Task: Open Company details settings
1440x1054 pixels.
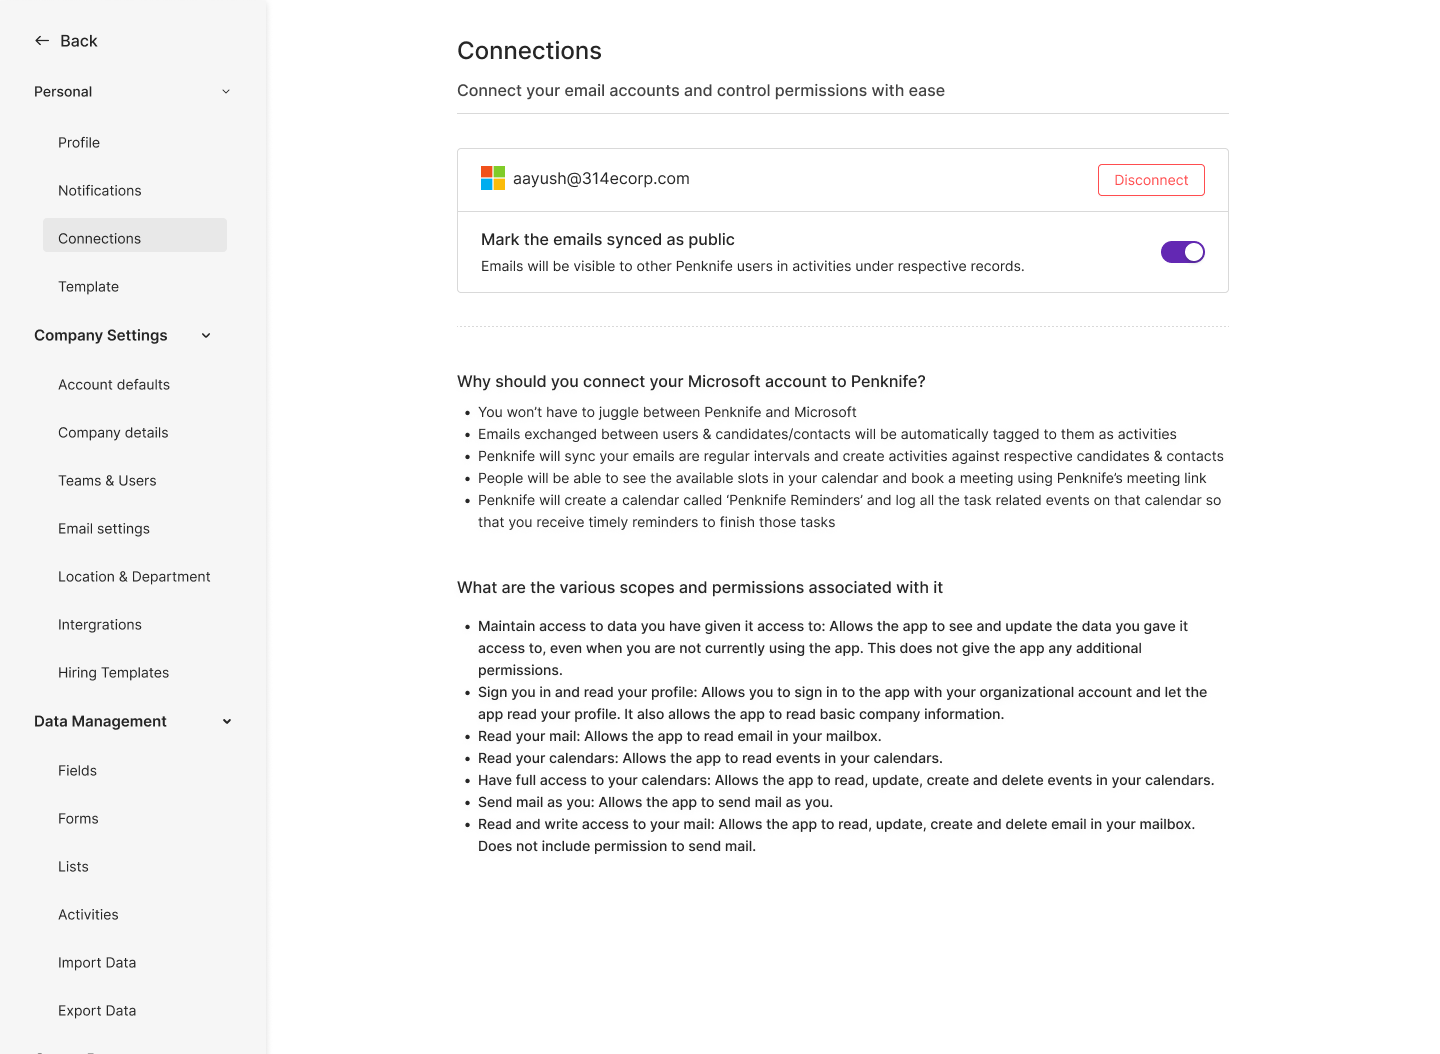Action: coord(113,433)
